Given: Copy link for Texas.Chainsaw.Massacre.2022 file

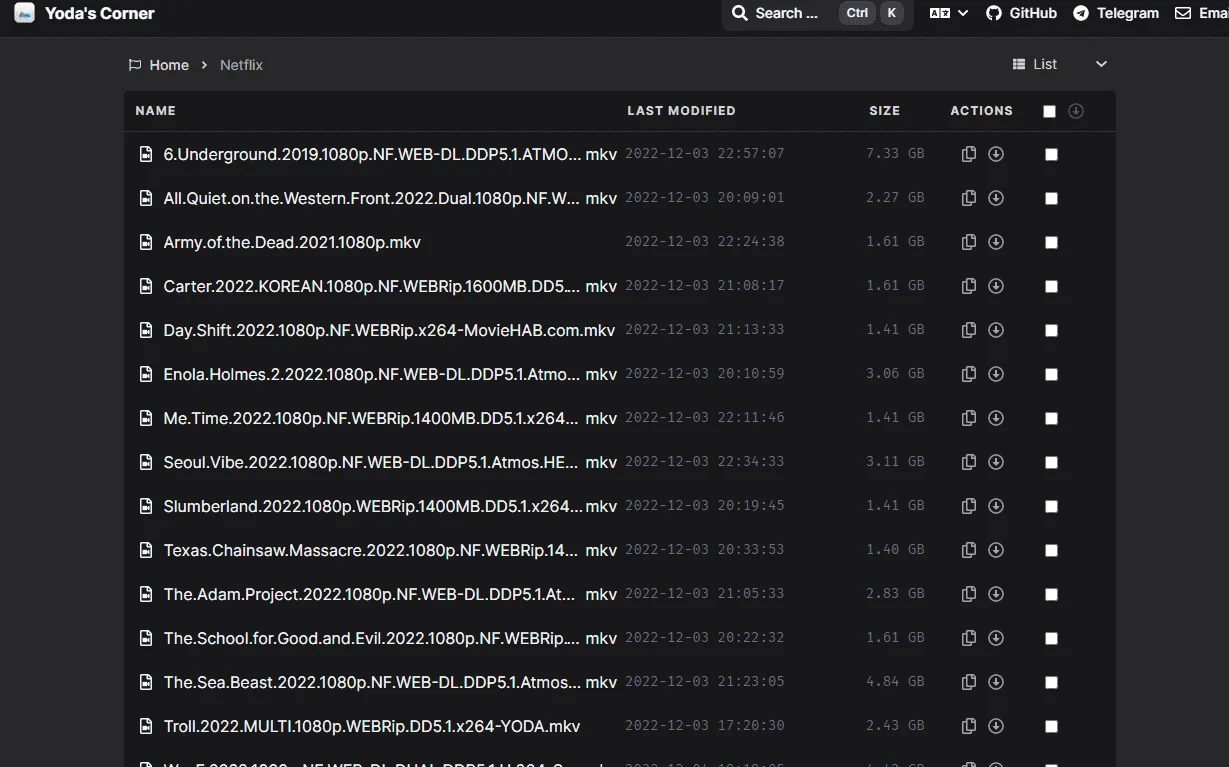Looking at the screenshot, I should [x=968, y=550].
